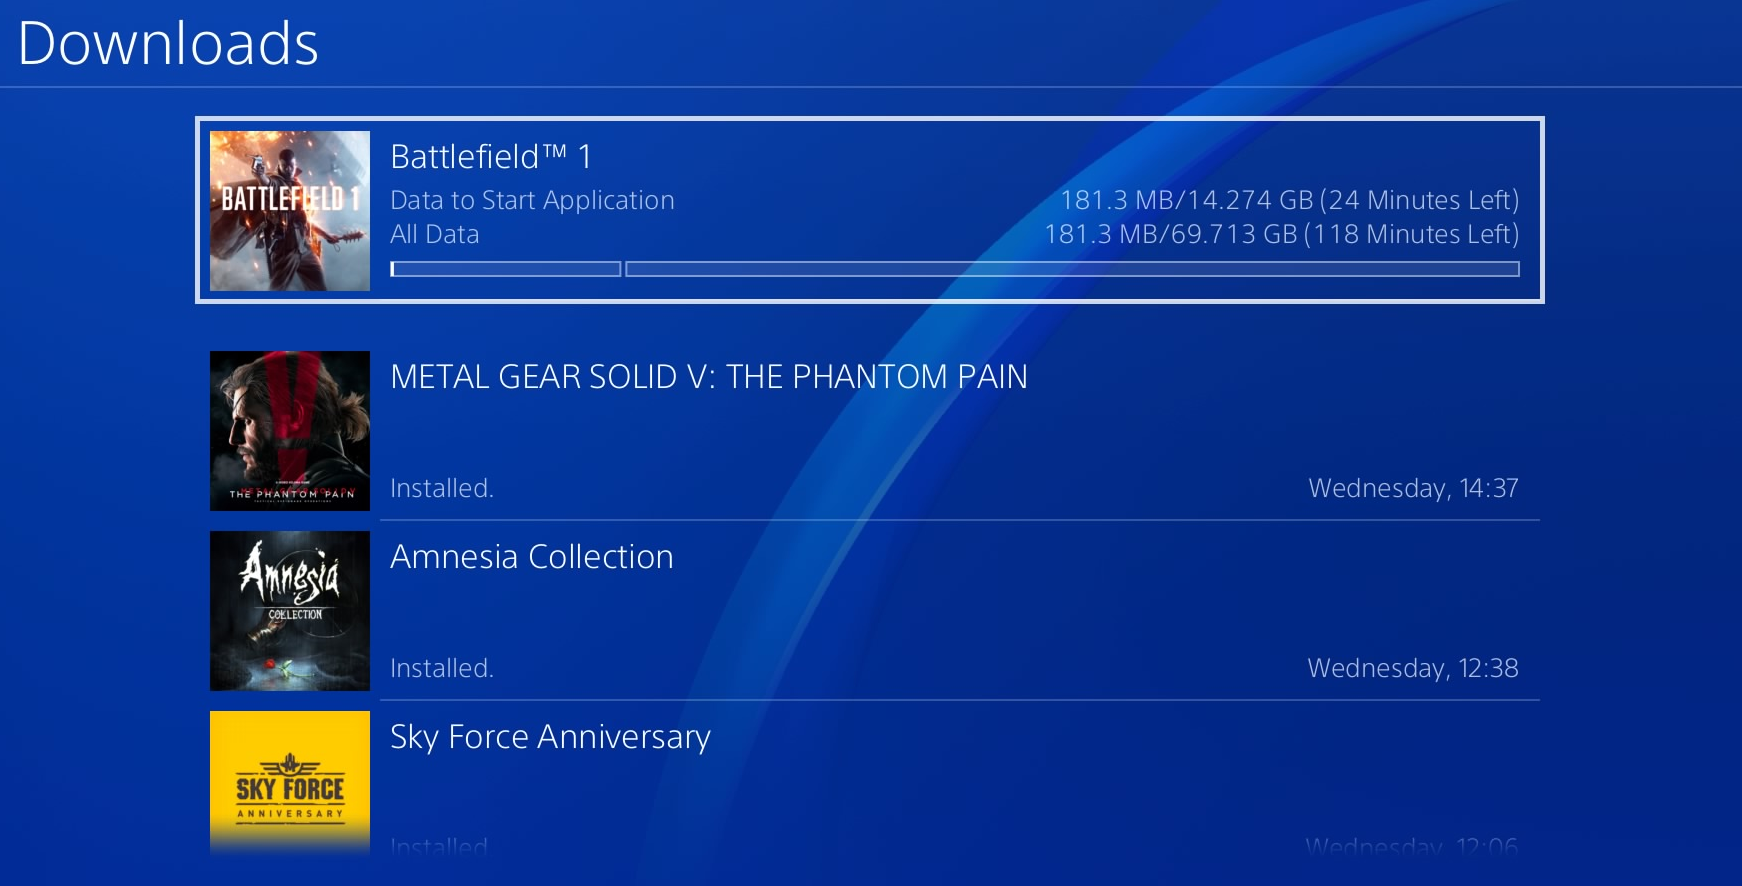Open the Amnesia Collection title entry
1742x886 pixels.
(x=531, y=557)
